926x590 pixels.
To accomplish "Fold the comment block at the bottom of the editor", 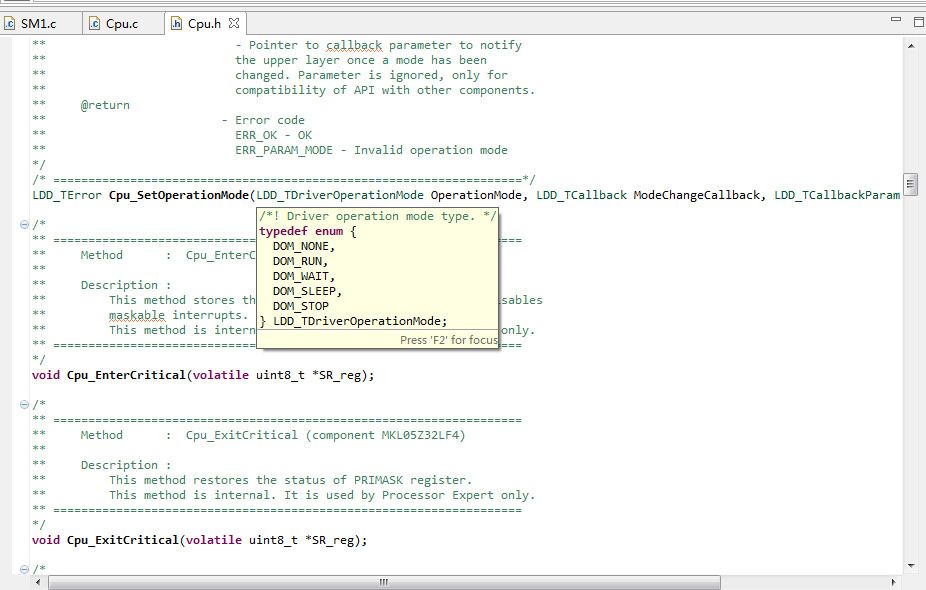I will point(24,569).
